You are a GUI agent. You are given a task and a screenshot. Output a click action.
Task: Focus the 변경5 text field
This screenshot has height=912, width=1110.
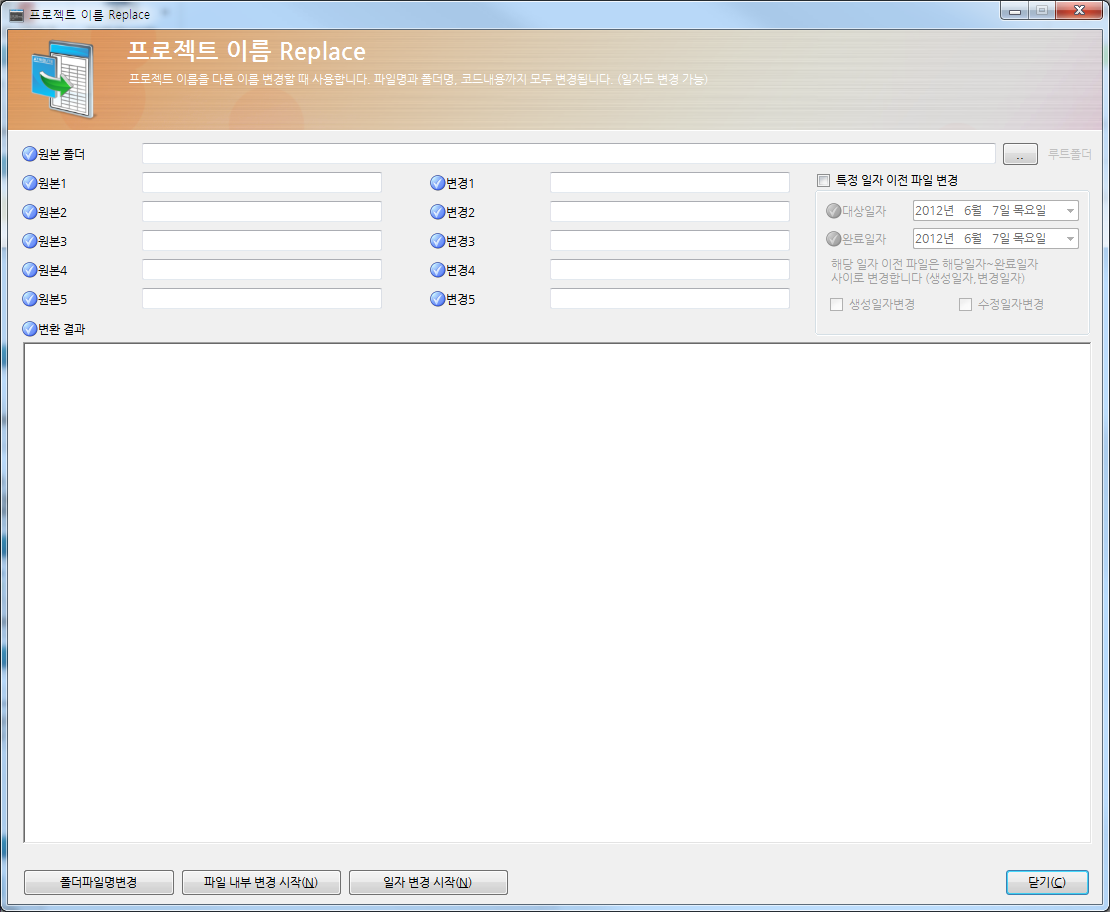[670, 298]
